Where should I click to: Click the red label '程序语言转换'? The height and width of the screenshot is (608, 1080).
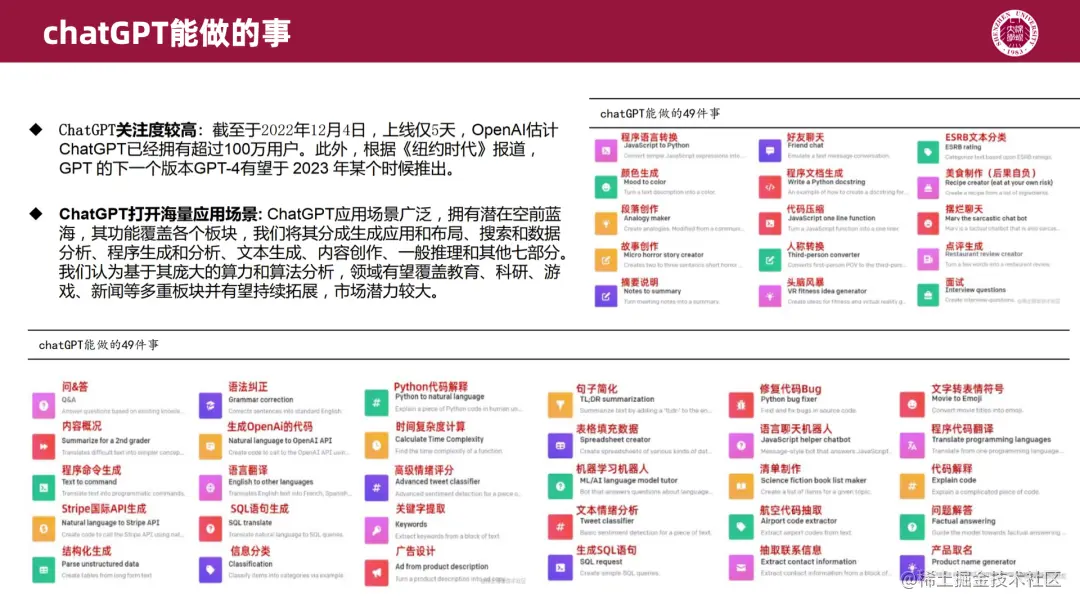[x=650, y=137]
